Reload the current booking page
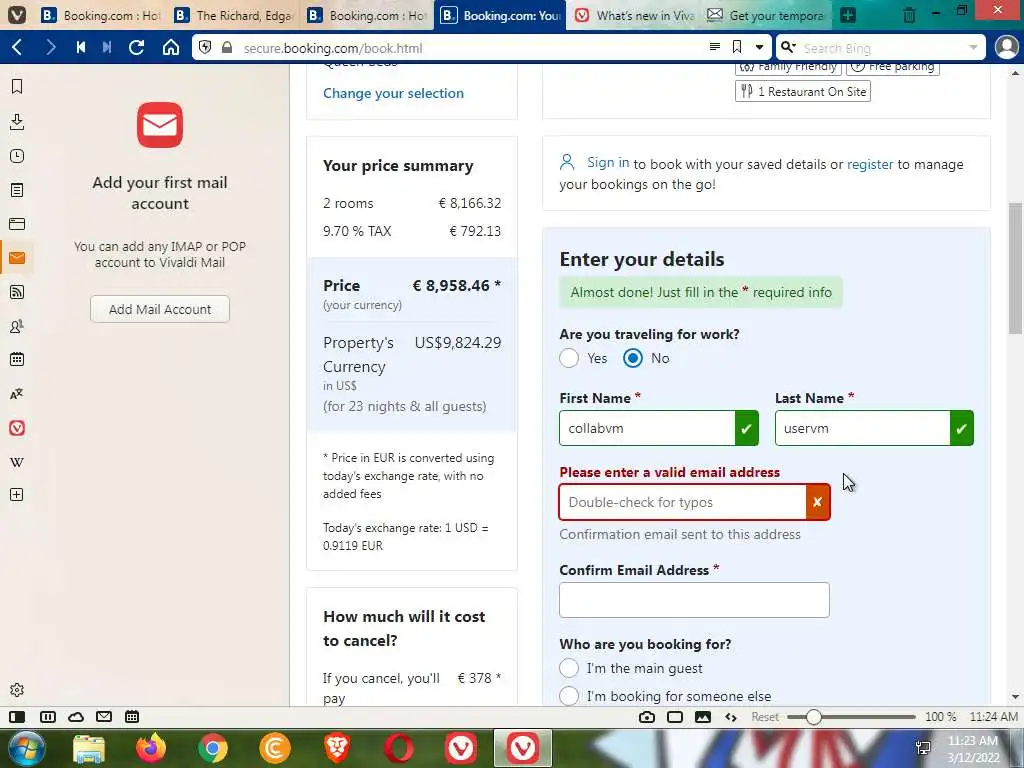This screenshot has height=768, width=1024. click(x=136, y=48)
